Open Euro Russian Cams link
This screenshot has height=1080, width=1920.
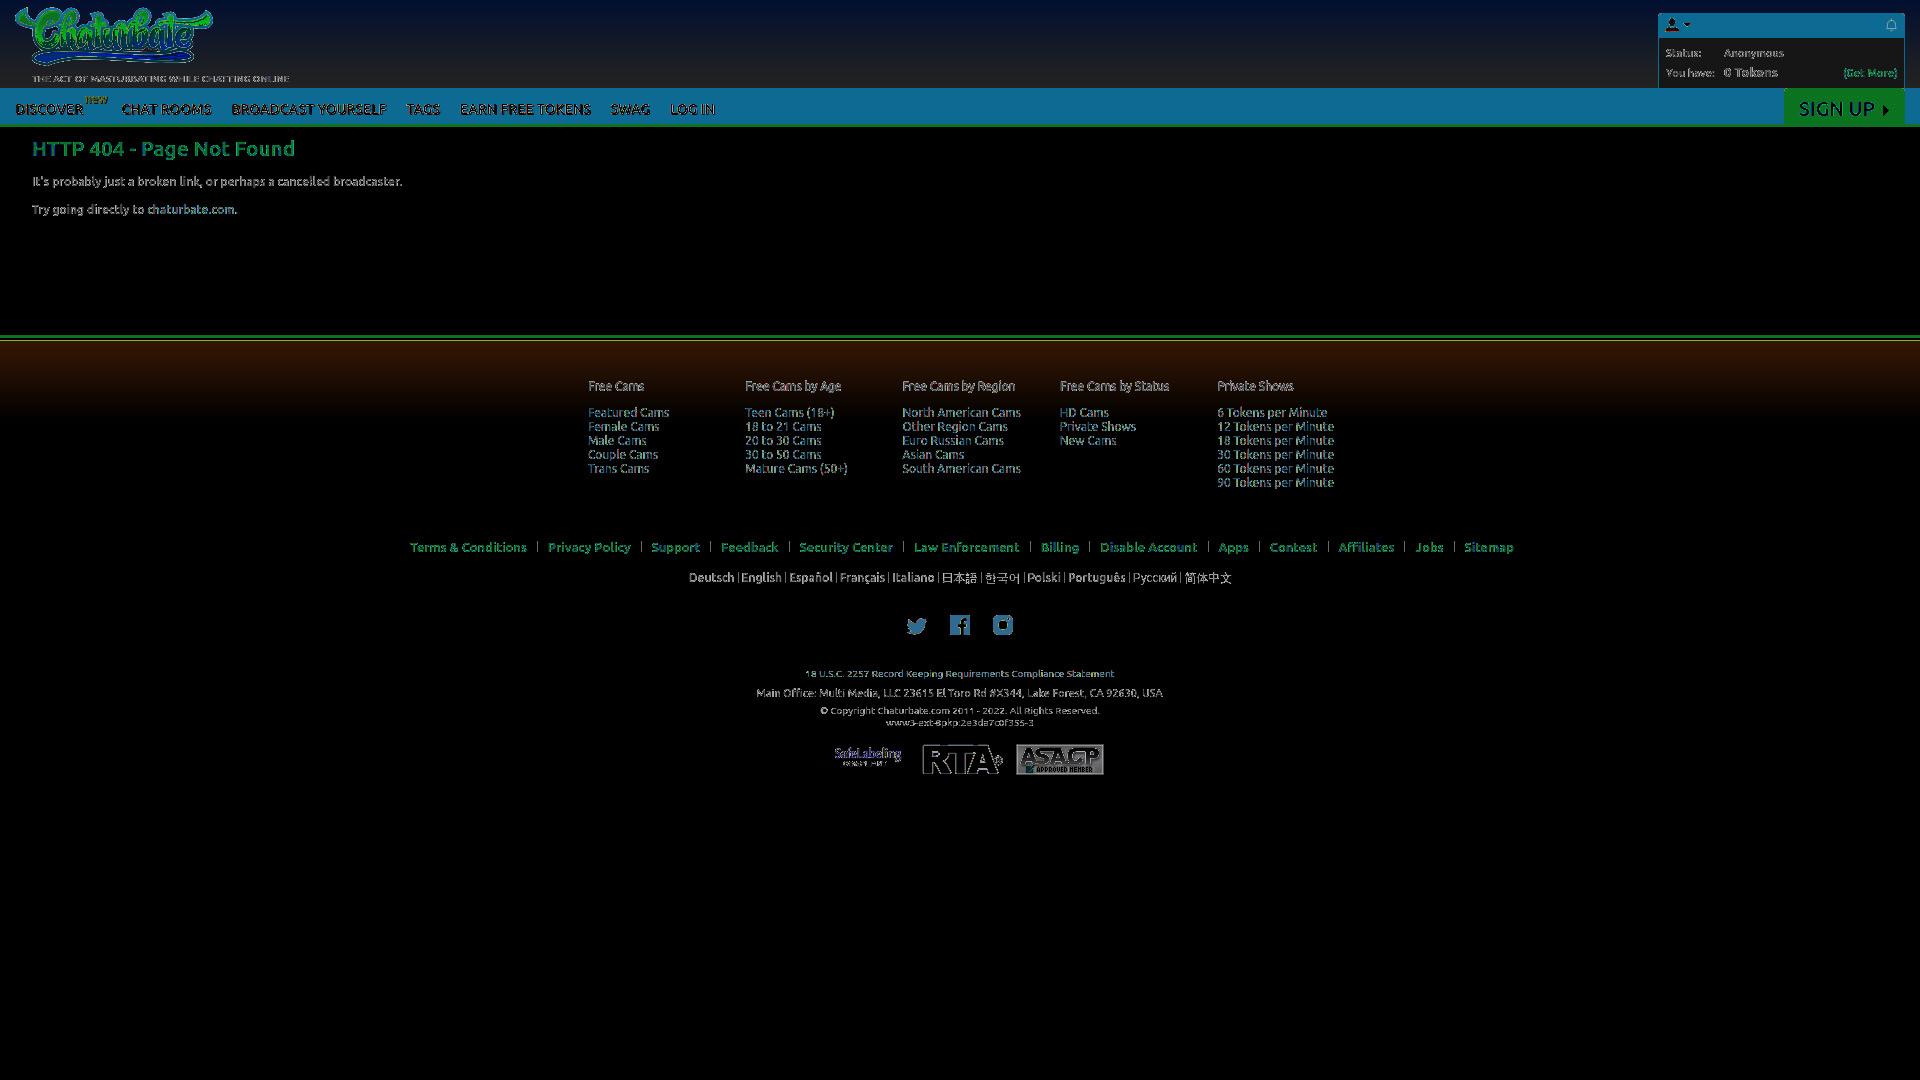952,440
